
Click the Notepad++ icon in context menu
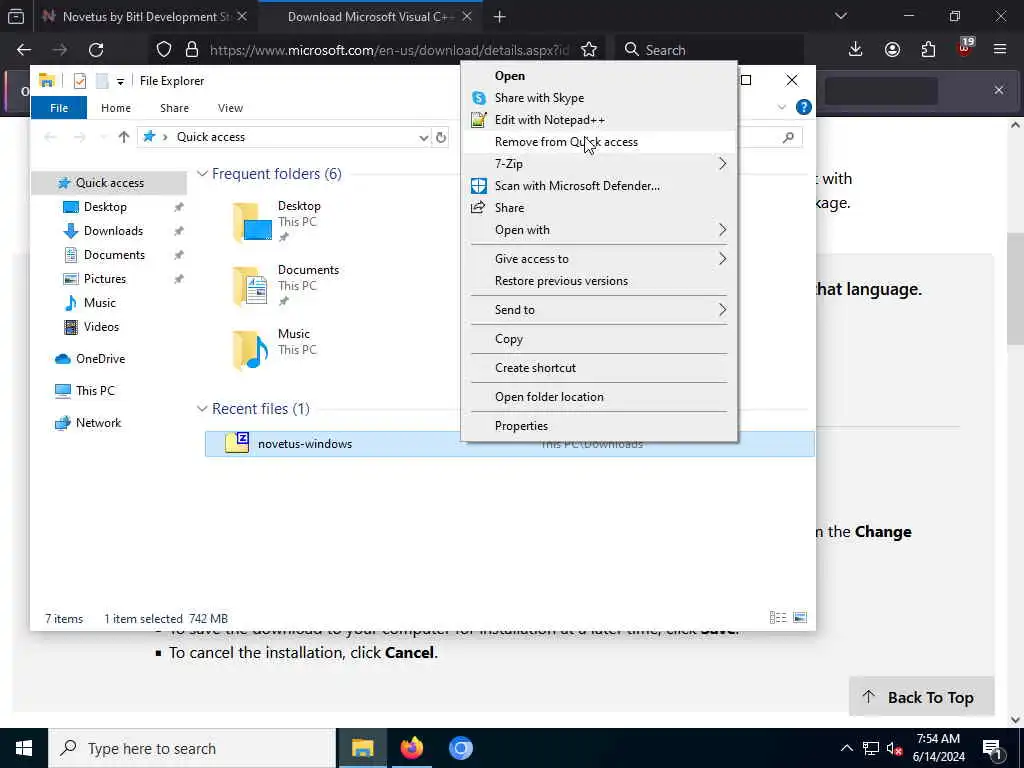(479, 120)
